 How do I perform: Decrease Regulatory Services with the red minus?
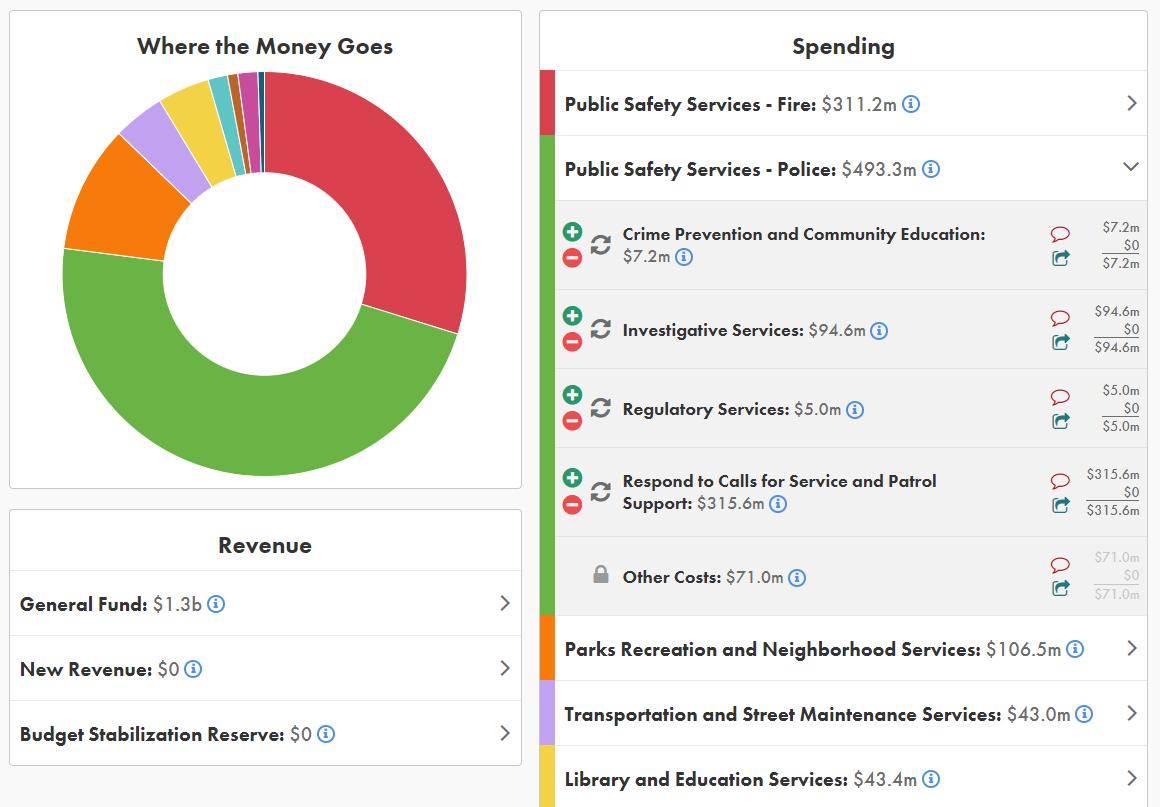click(x=572, y=421)
